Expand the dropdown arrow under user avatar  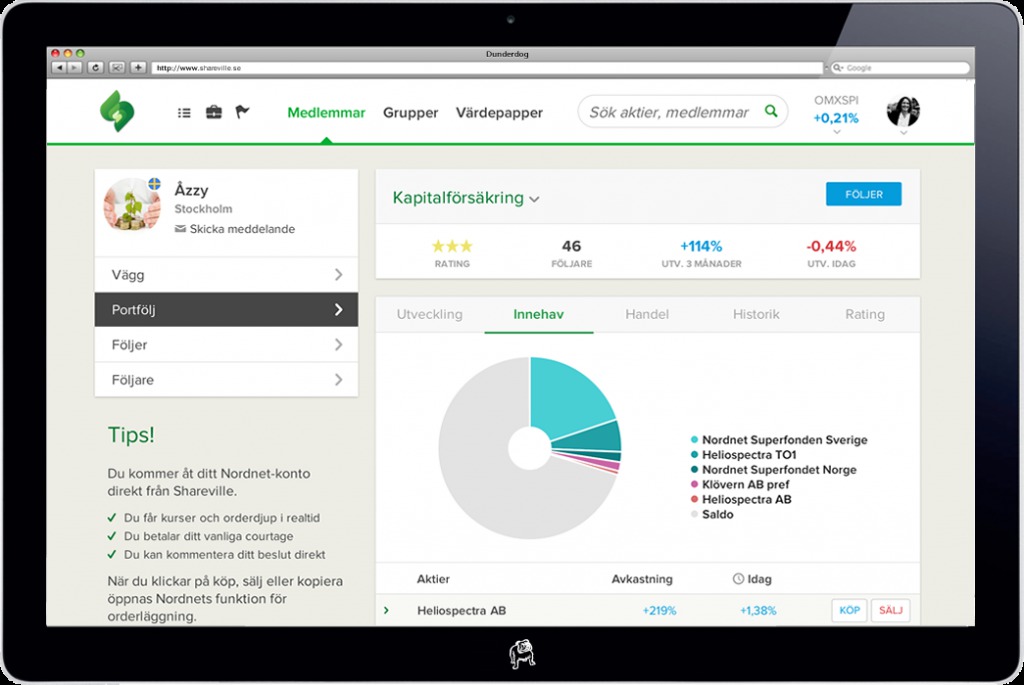(903, 133)
